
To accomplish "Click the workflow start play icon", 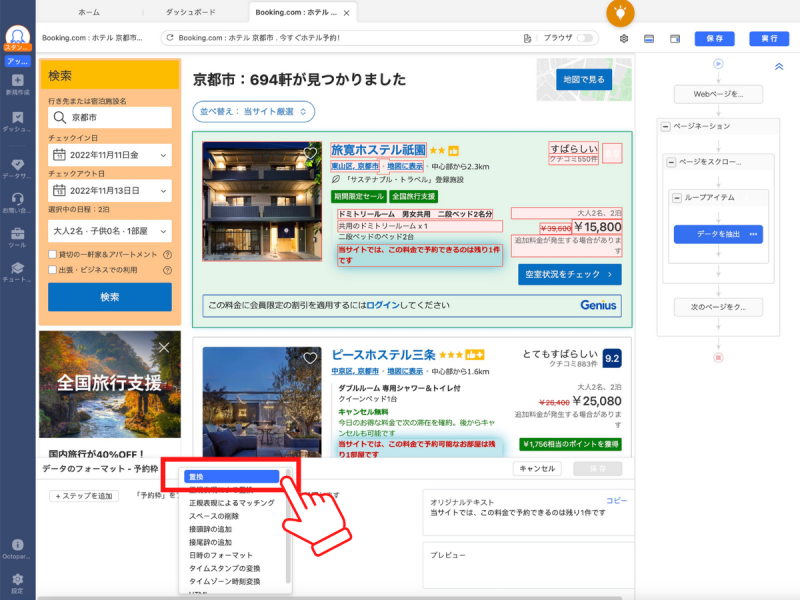I will pyautogui.click(x=718, y=64).
